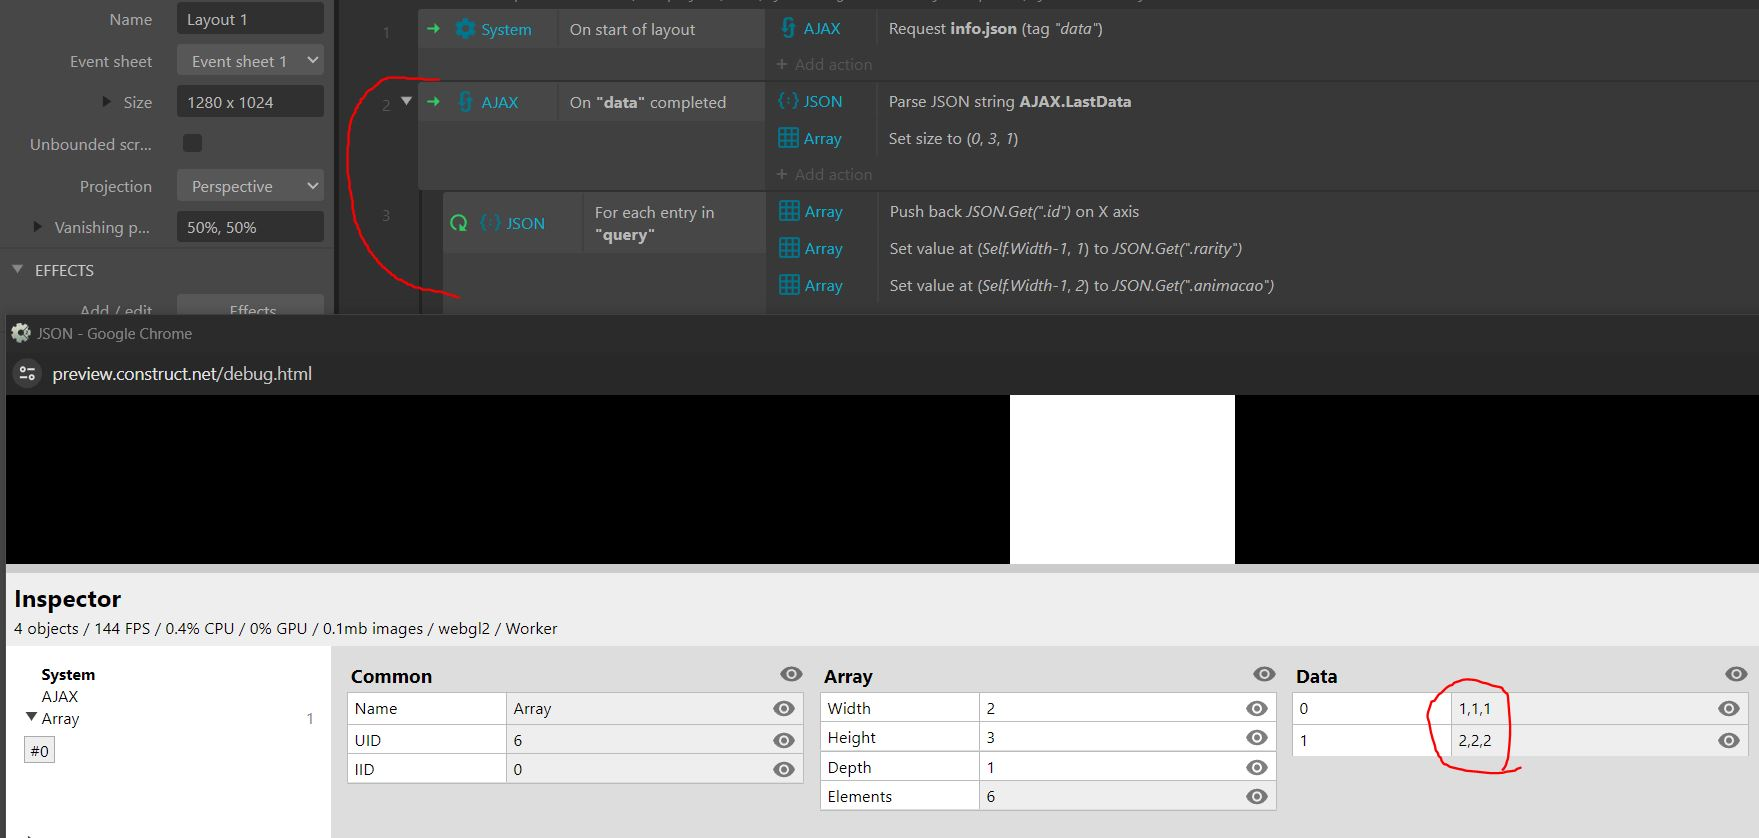Toggle the eye icon on Common section header
The height and width of the screenshot is (838, 1759).
click(791, 675)
